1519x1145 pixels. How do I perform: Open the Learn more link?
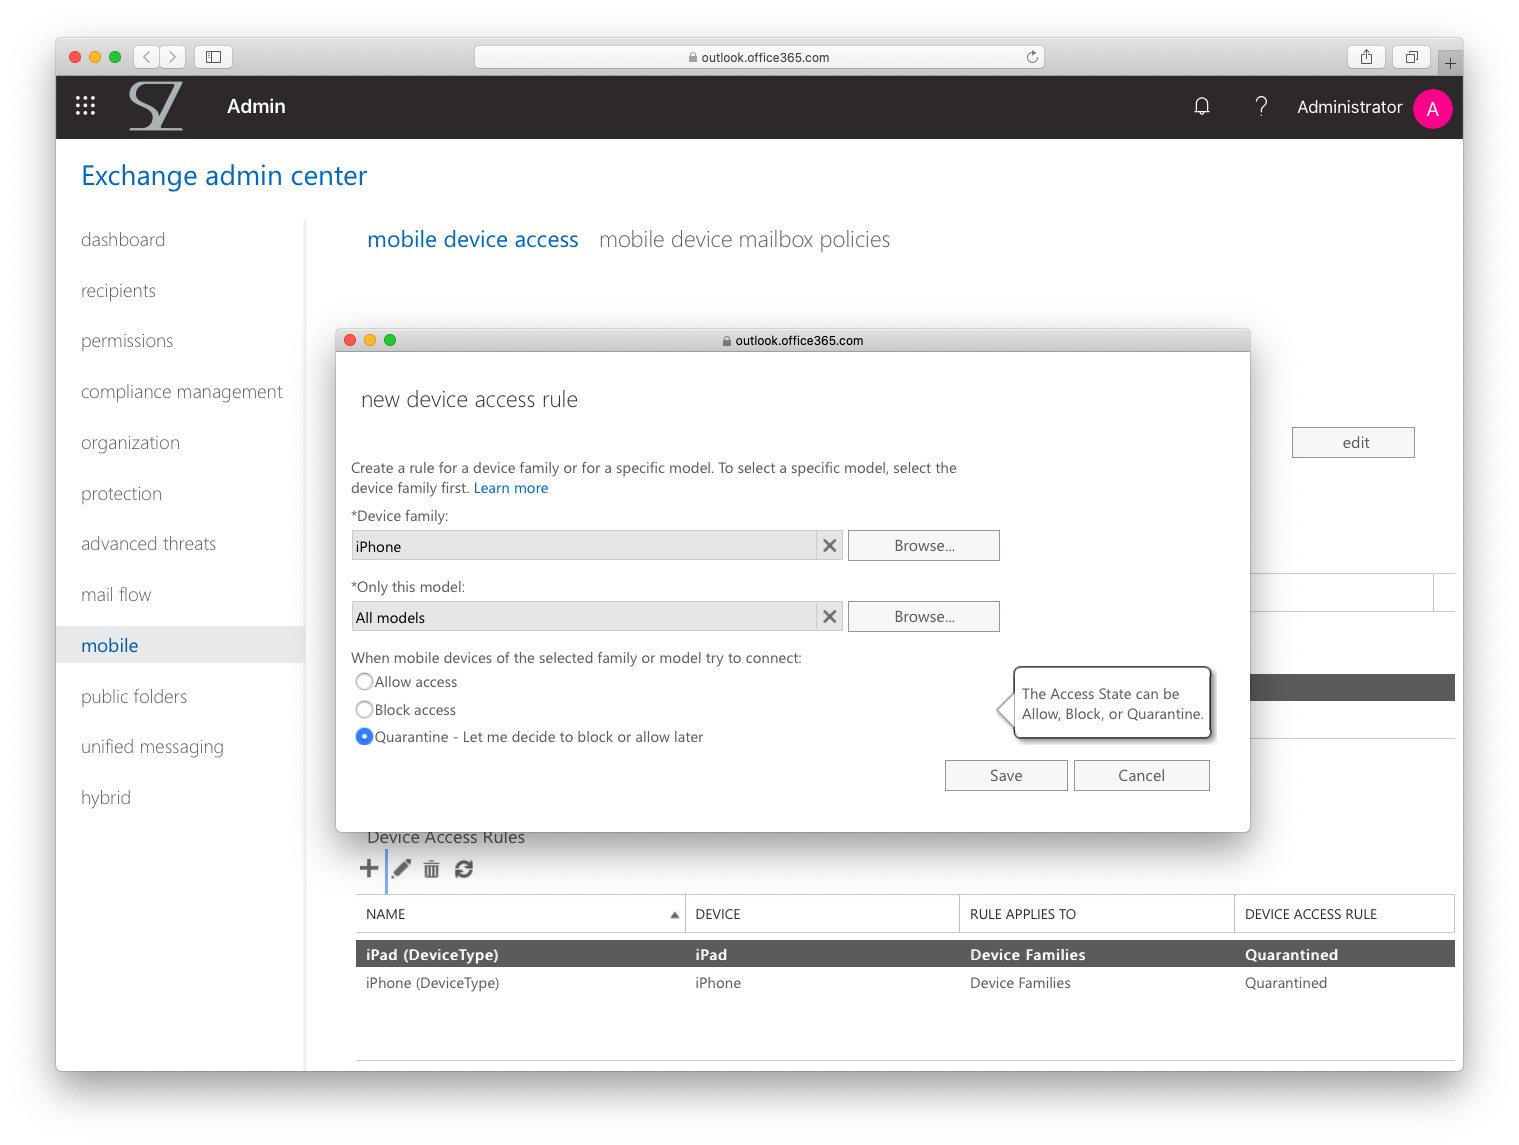click(511, 488)
